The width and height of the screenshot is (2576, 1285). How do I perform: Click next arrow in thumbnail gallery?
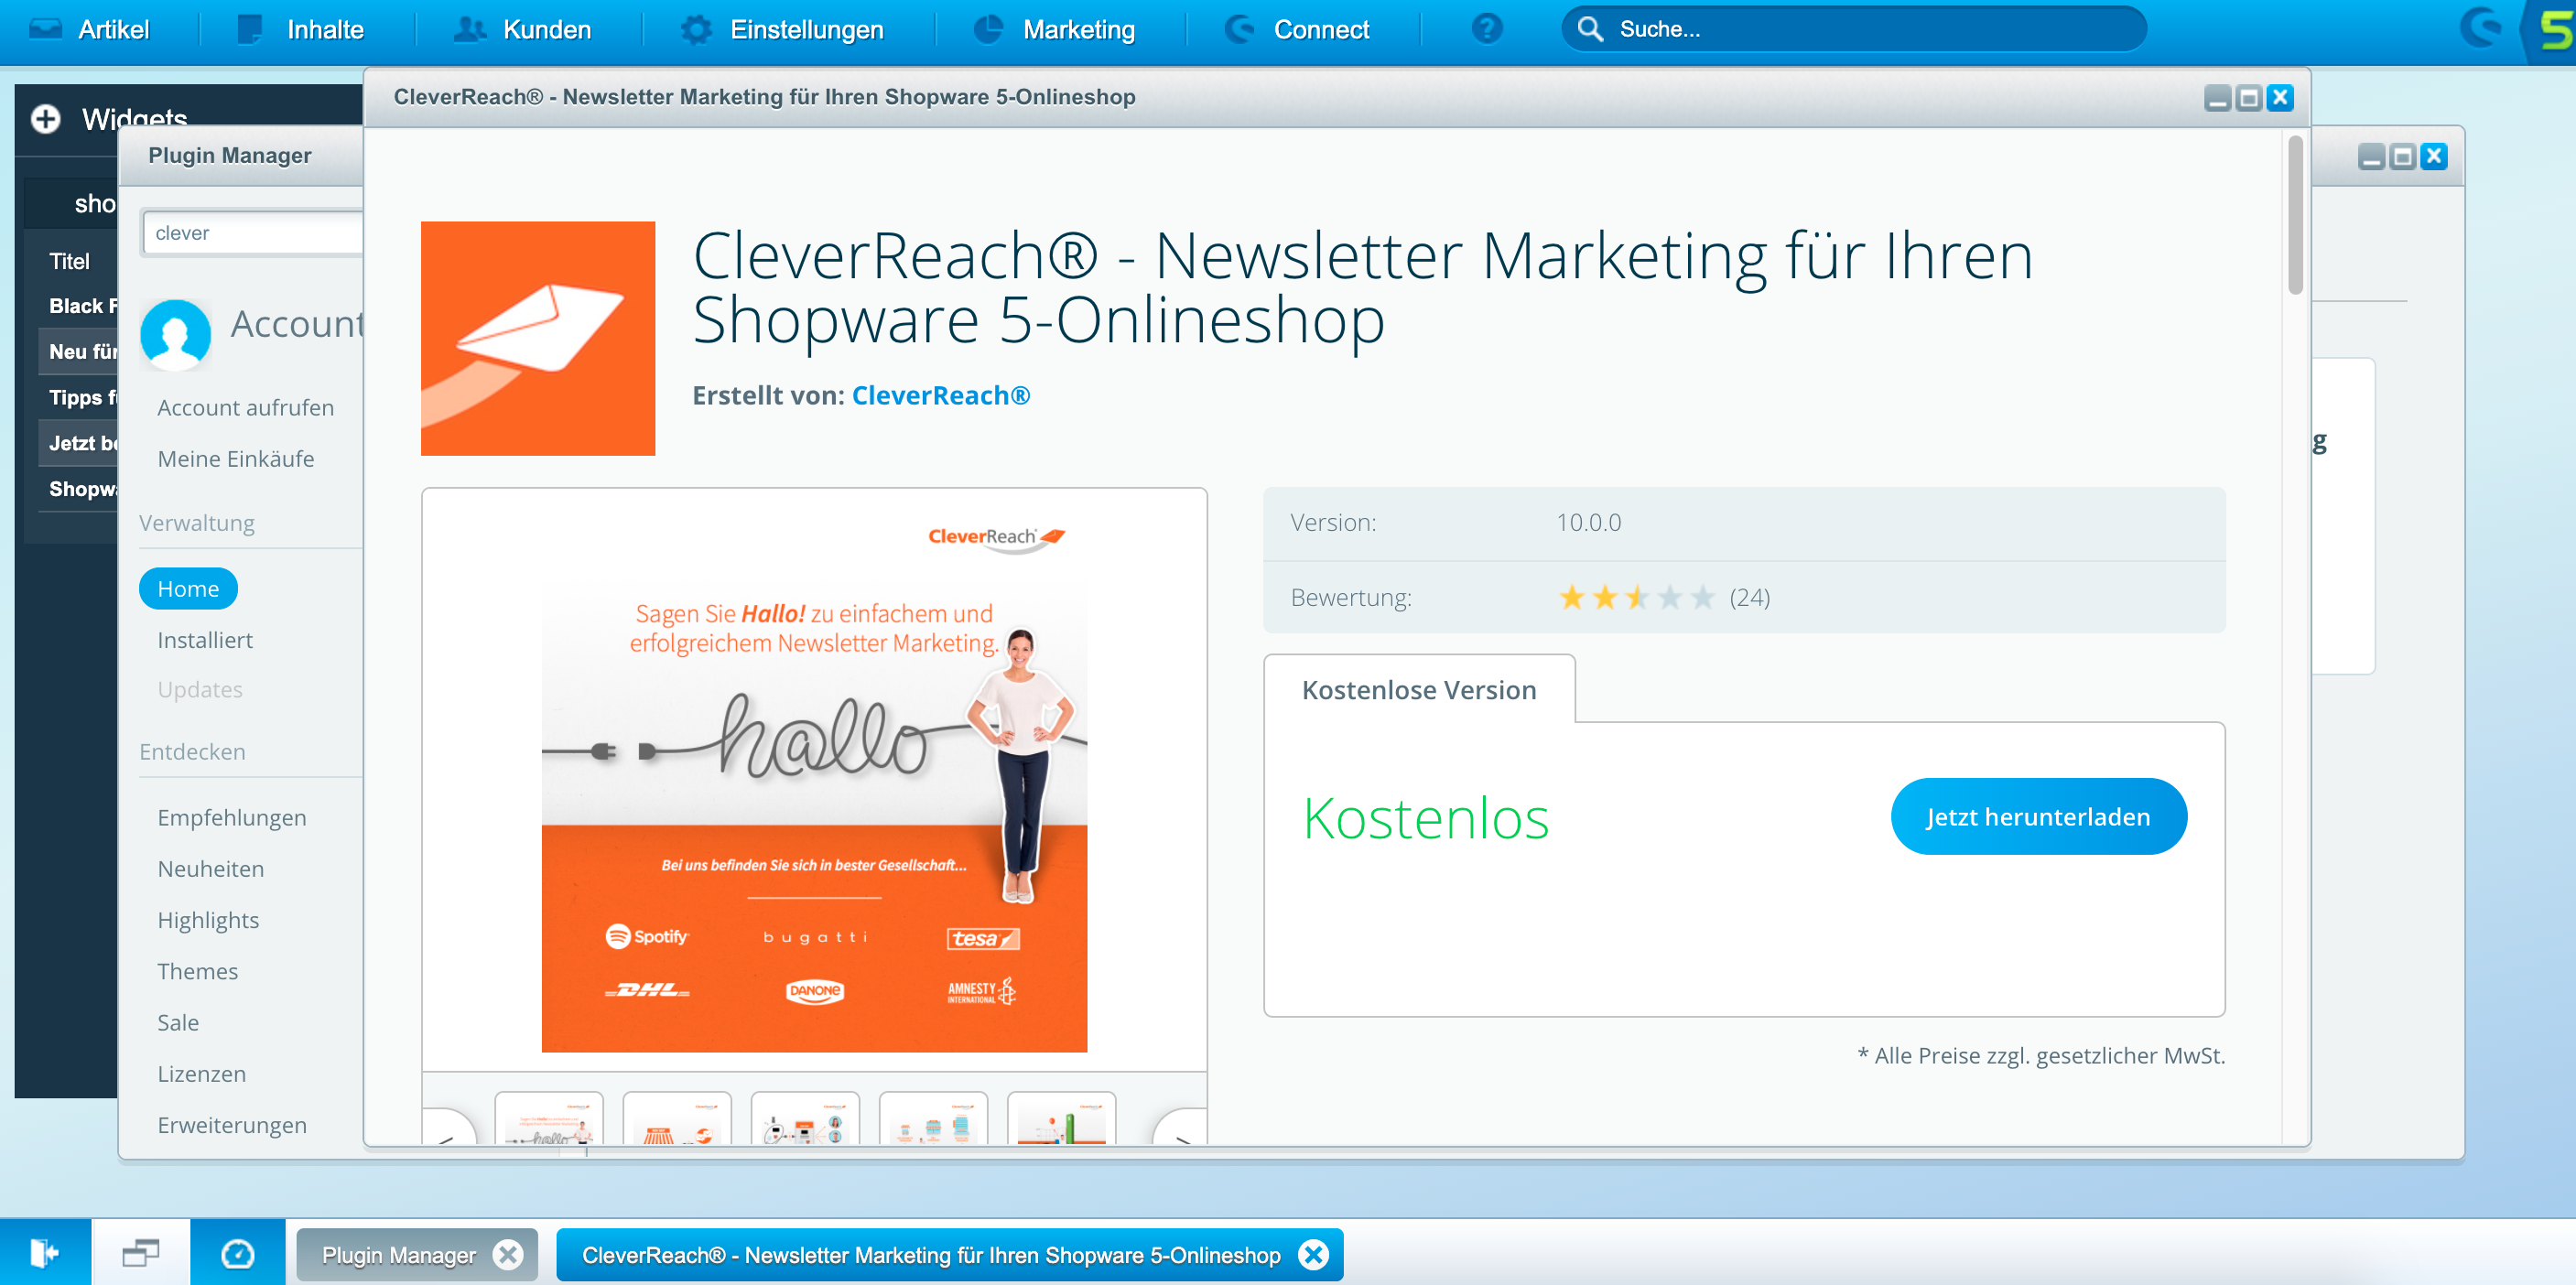(x=1180, y=1128)
